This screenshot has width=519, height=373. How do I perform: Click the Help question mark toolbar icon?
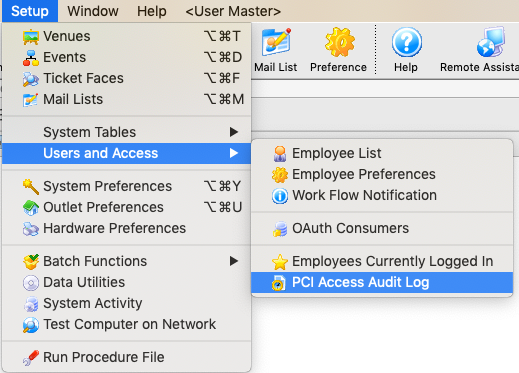(406, 43)
